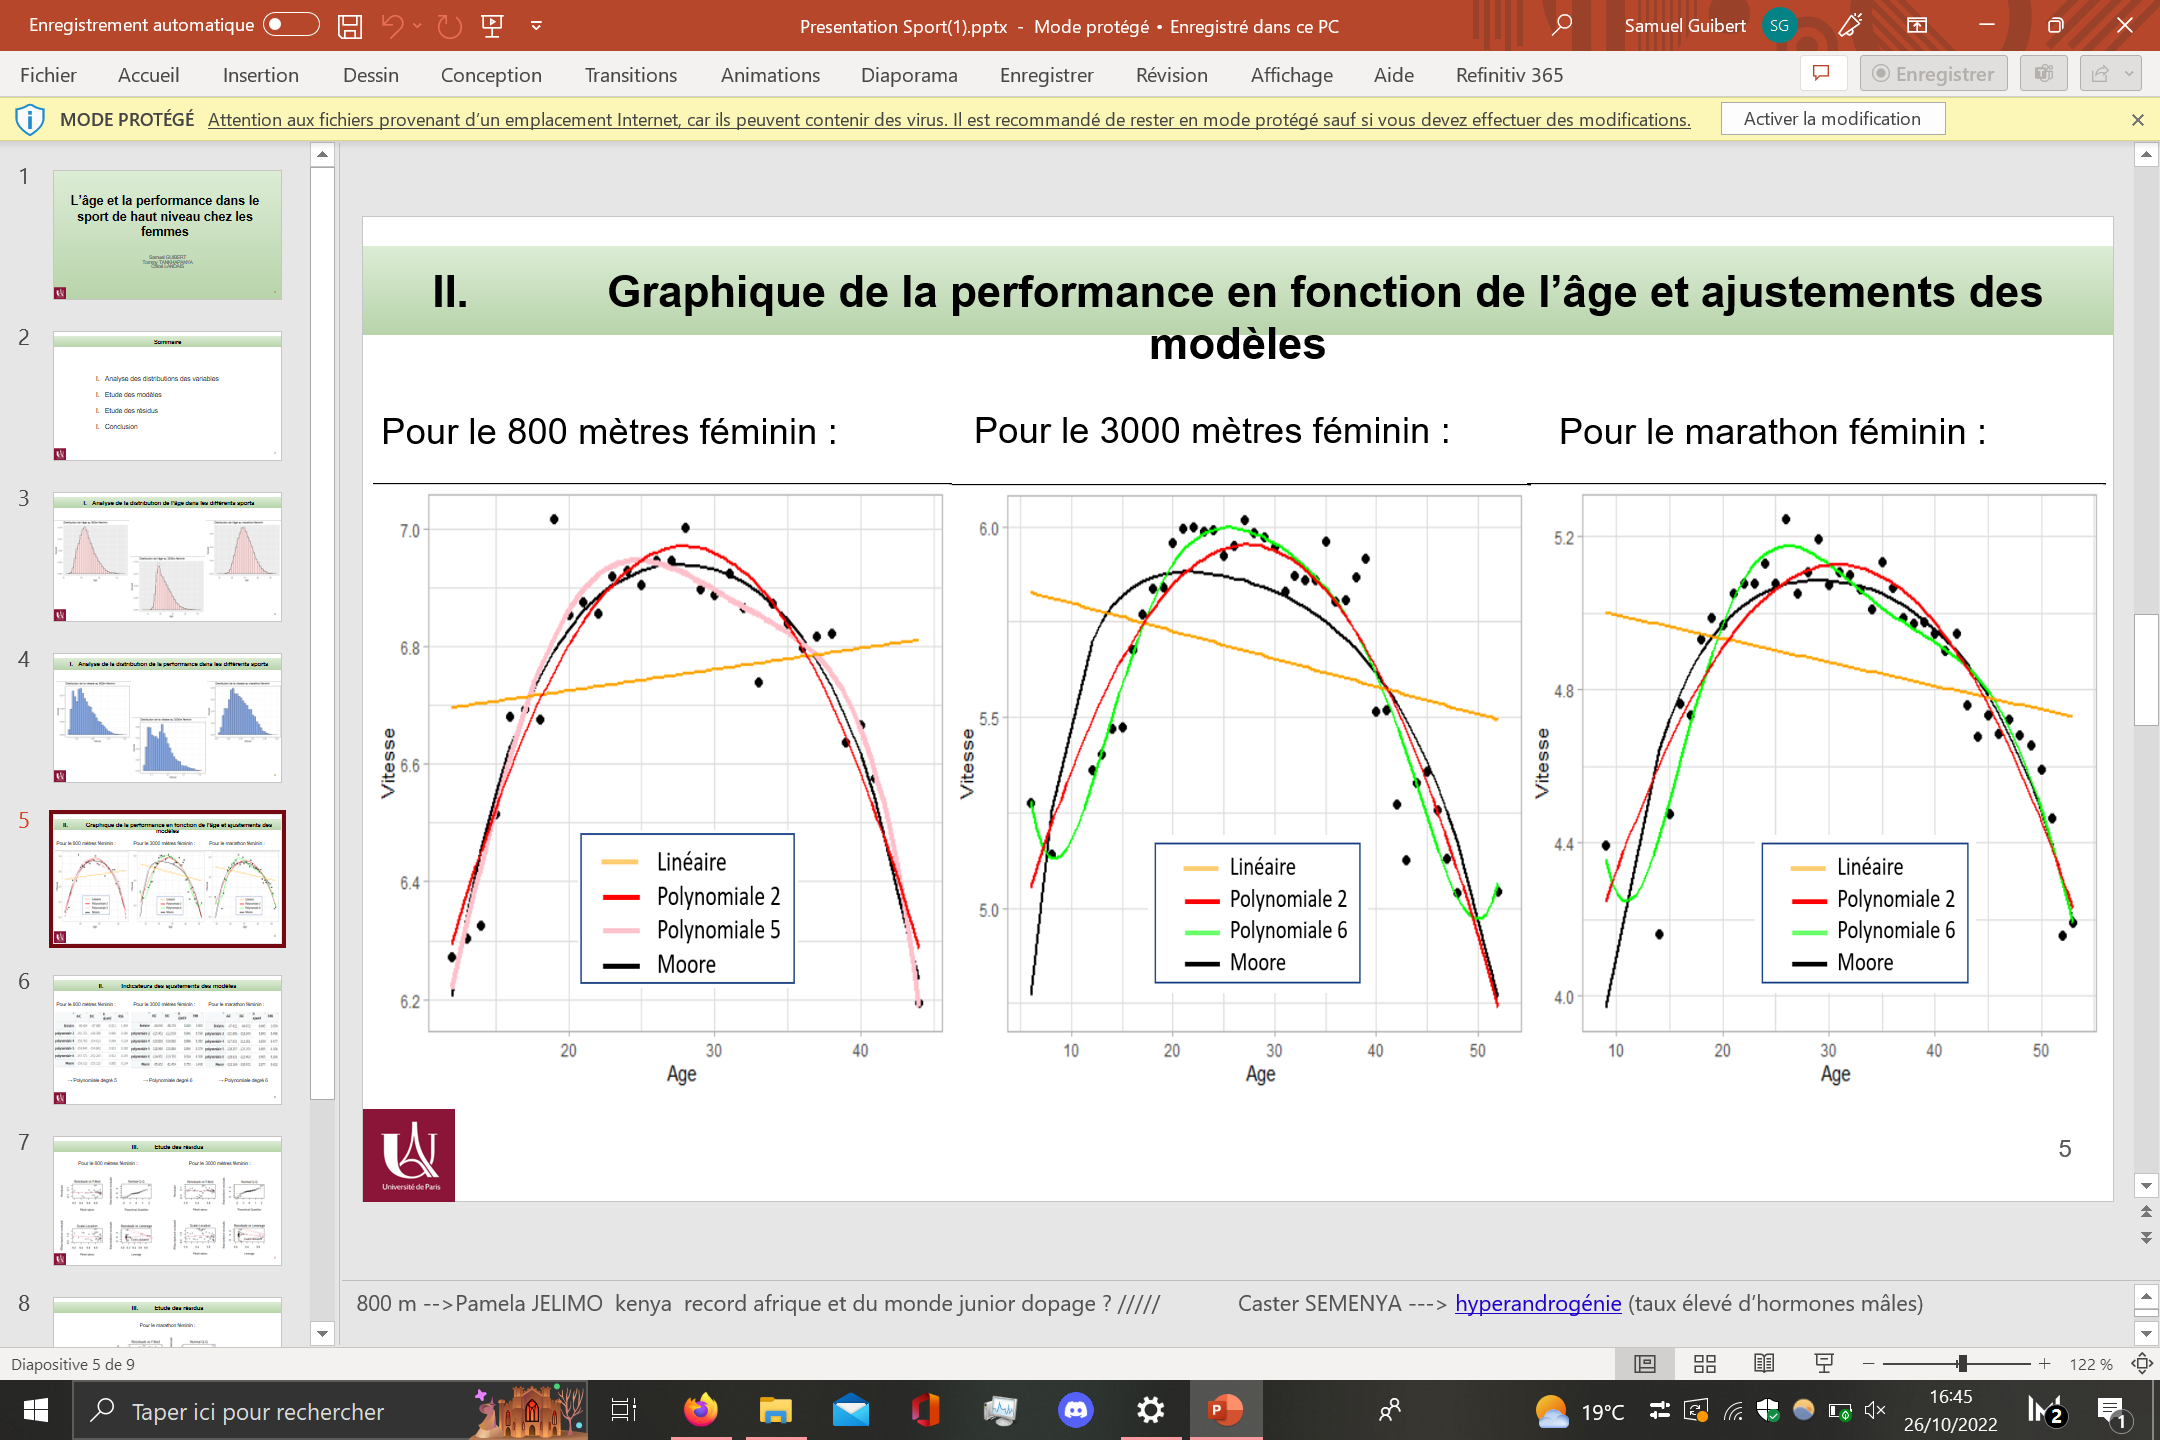Open the Révision tab
This screenshot has height=1440, width=2160.
coord(1172,75)
